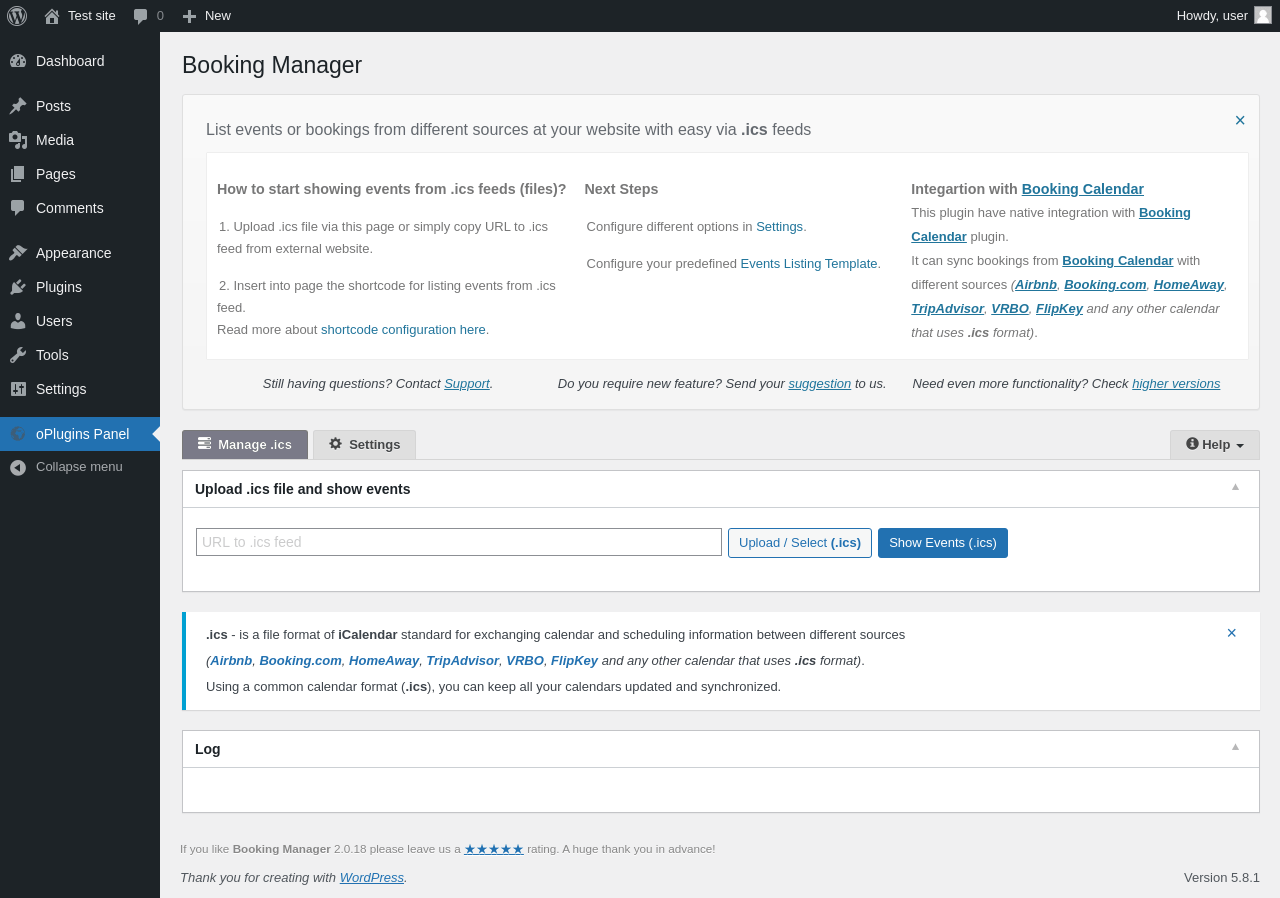Image resolution: width=1280 pixels, height=898 pixels.
Task: Click the Media icon in sidebar
Action: (18, 140)
